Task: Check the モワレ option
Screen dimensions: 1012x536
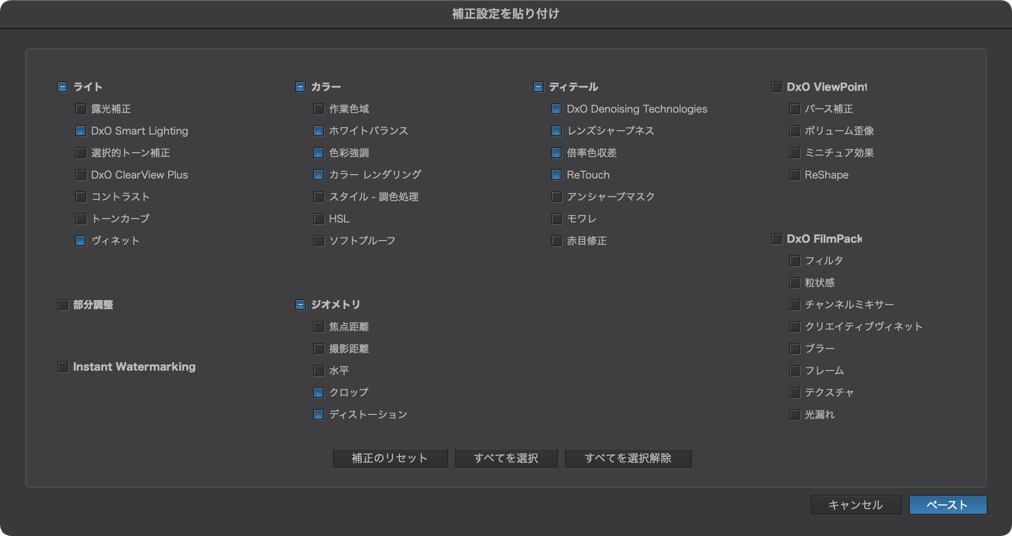Action: click(556, 219)
